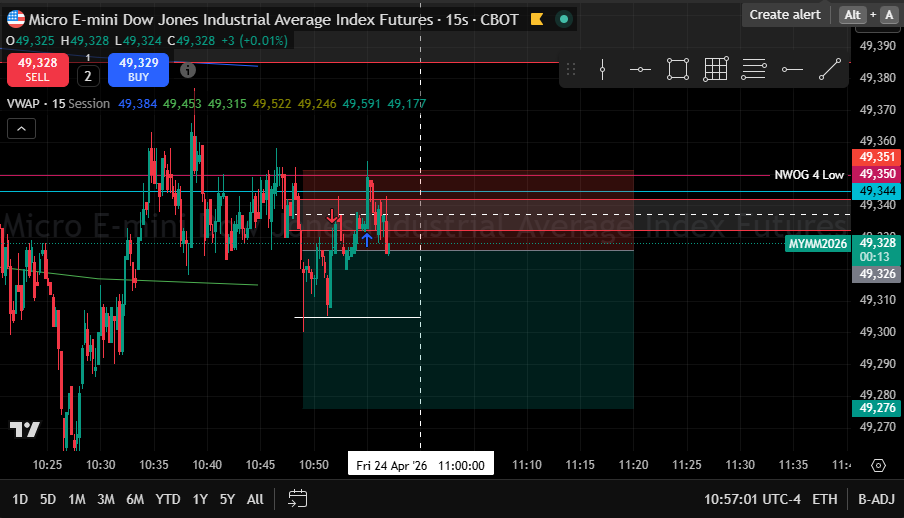Screen dimensions: 904x518
Task: Click the US flag symbol icon
Action: click(x=16, y=20)
